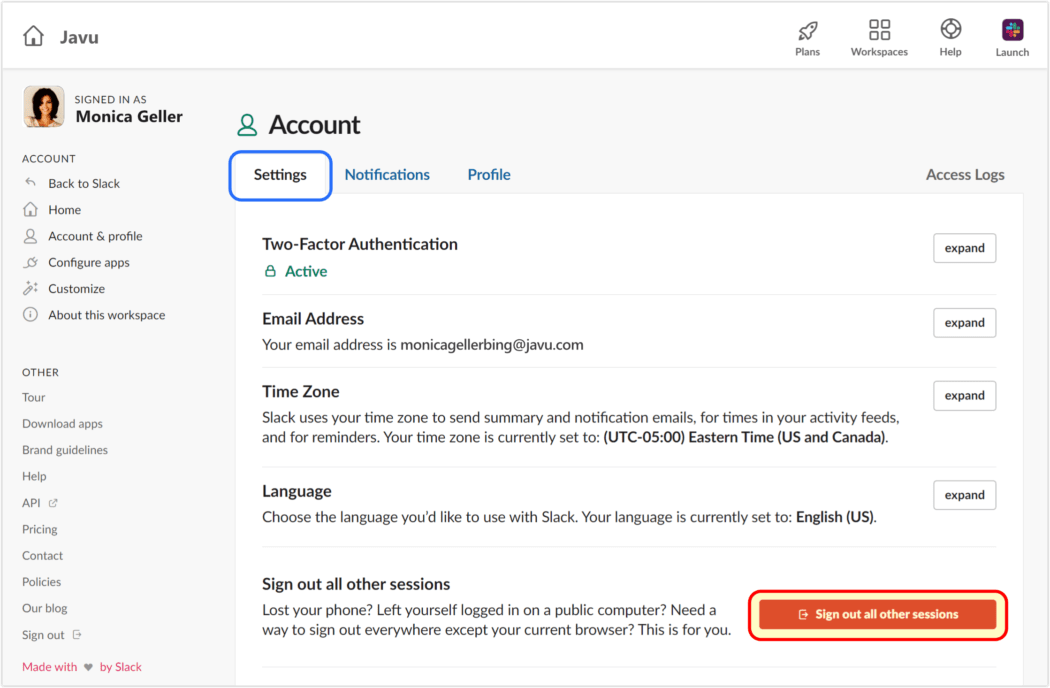The image size is (1050, 688).
Task: Open About this workspace link
Action: click(106, 315)
